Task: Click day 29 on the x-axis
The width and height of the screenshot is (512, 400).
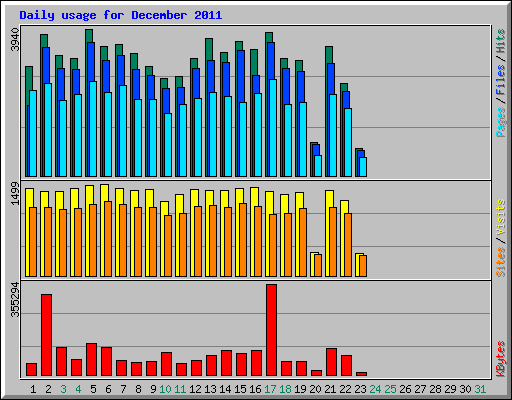Action: point(450,389)
